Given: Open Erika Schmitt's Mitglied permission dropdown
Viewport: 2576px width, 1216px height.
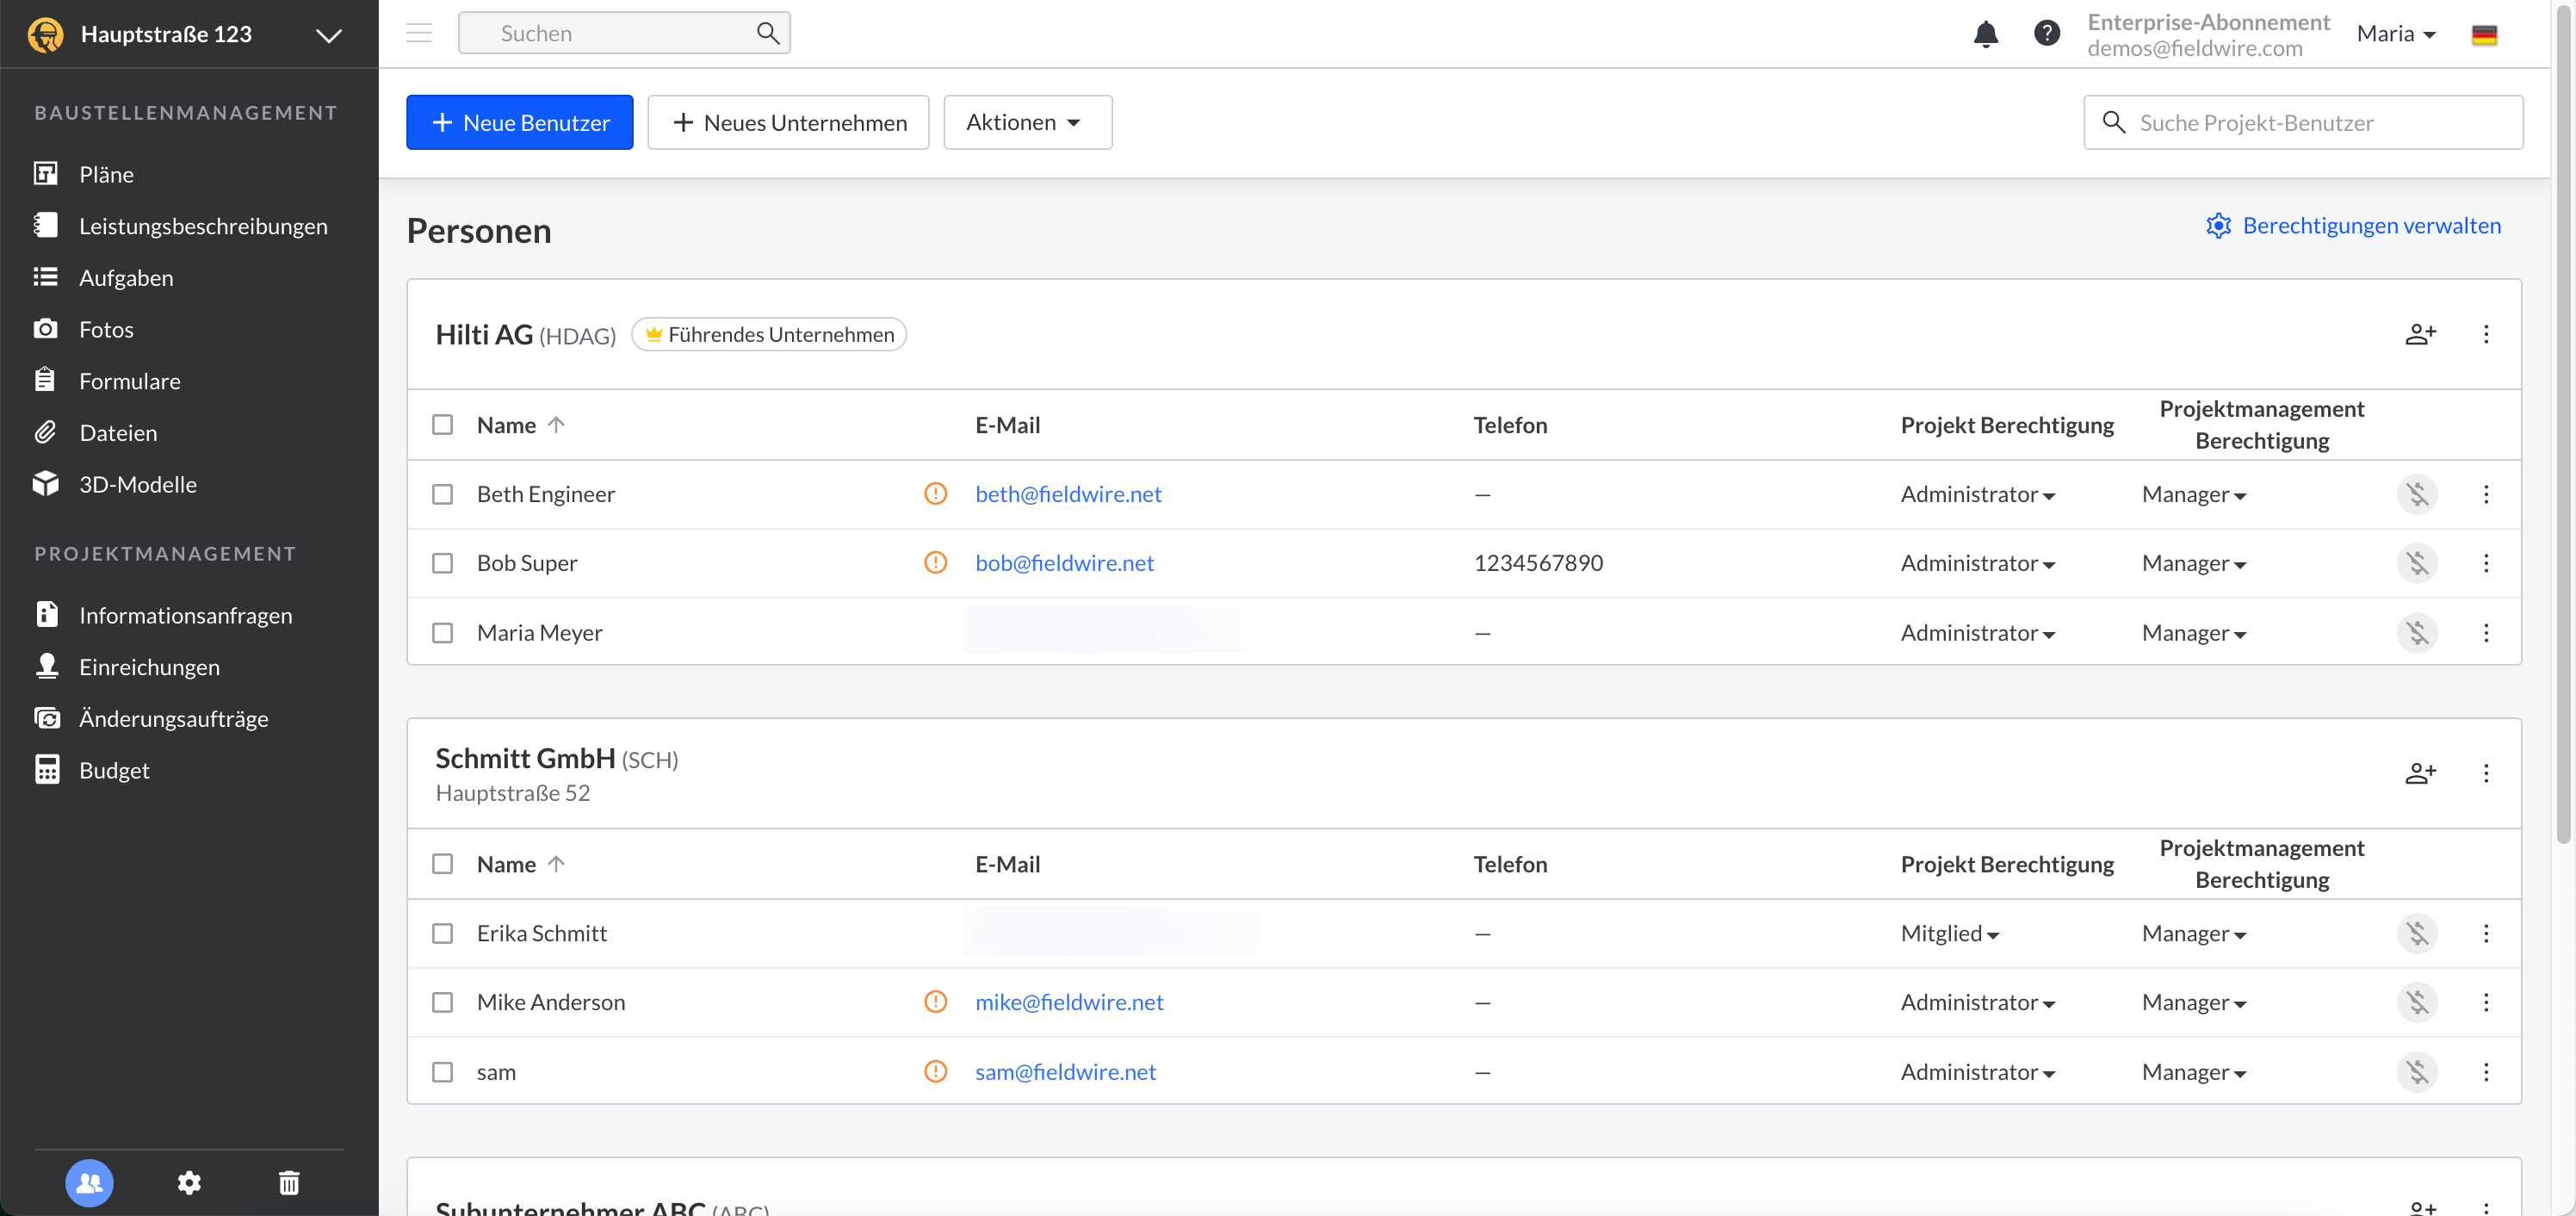Looking at the screenshot, I should click(1949, 933).
